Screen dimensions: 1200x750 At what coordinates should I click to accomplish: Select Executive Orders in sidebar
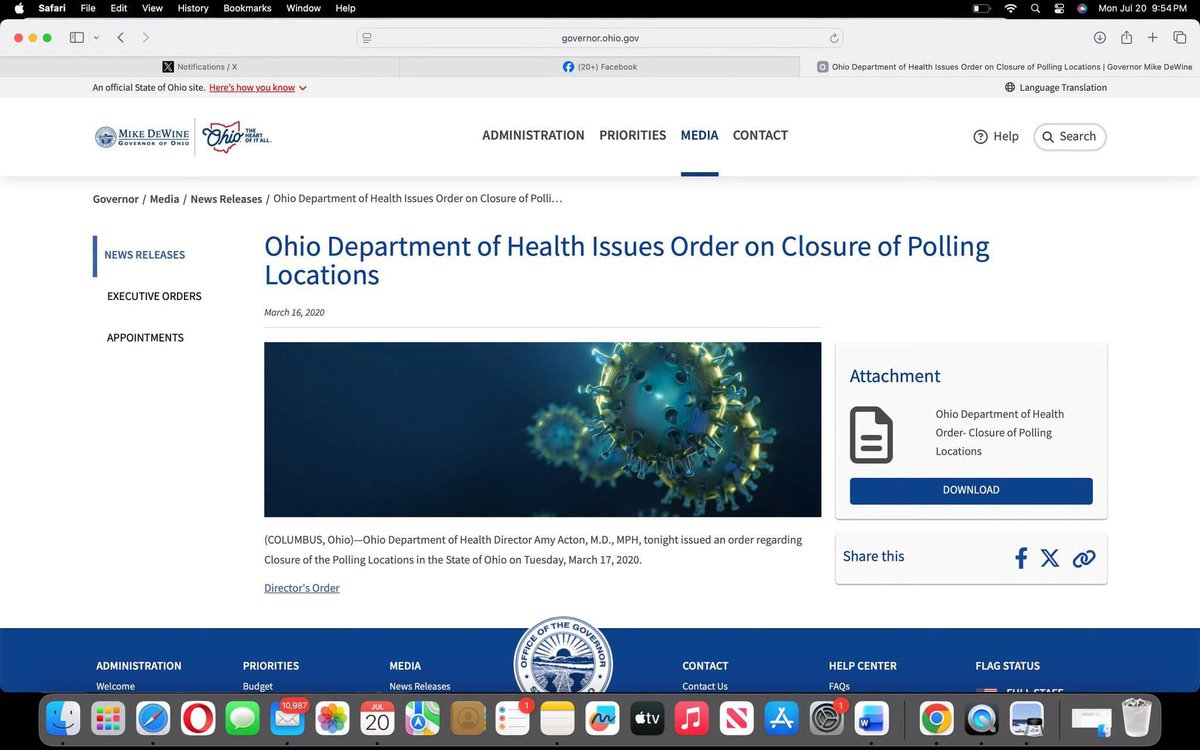[154, 297]
